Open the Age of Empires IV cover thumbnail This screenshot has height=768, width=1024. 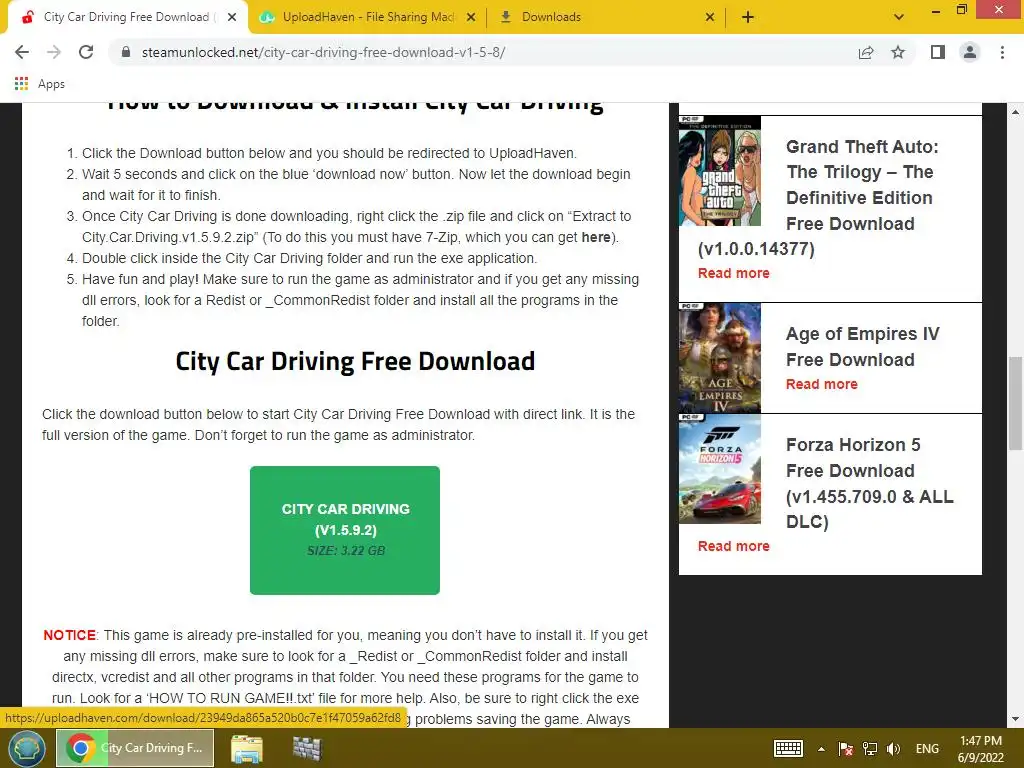pyautogui.click(x=720, y=358)
